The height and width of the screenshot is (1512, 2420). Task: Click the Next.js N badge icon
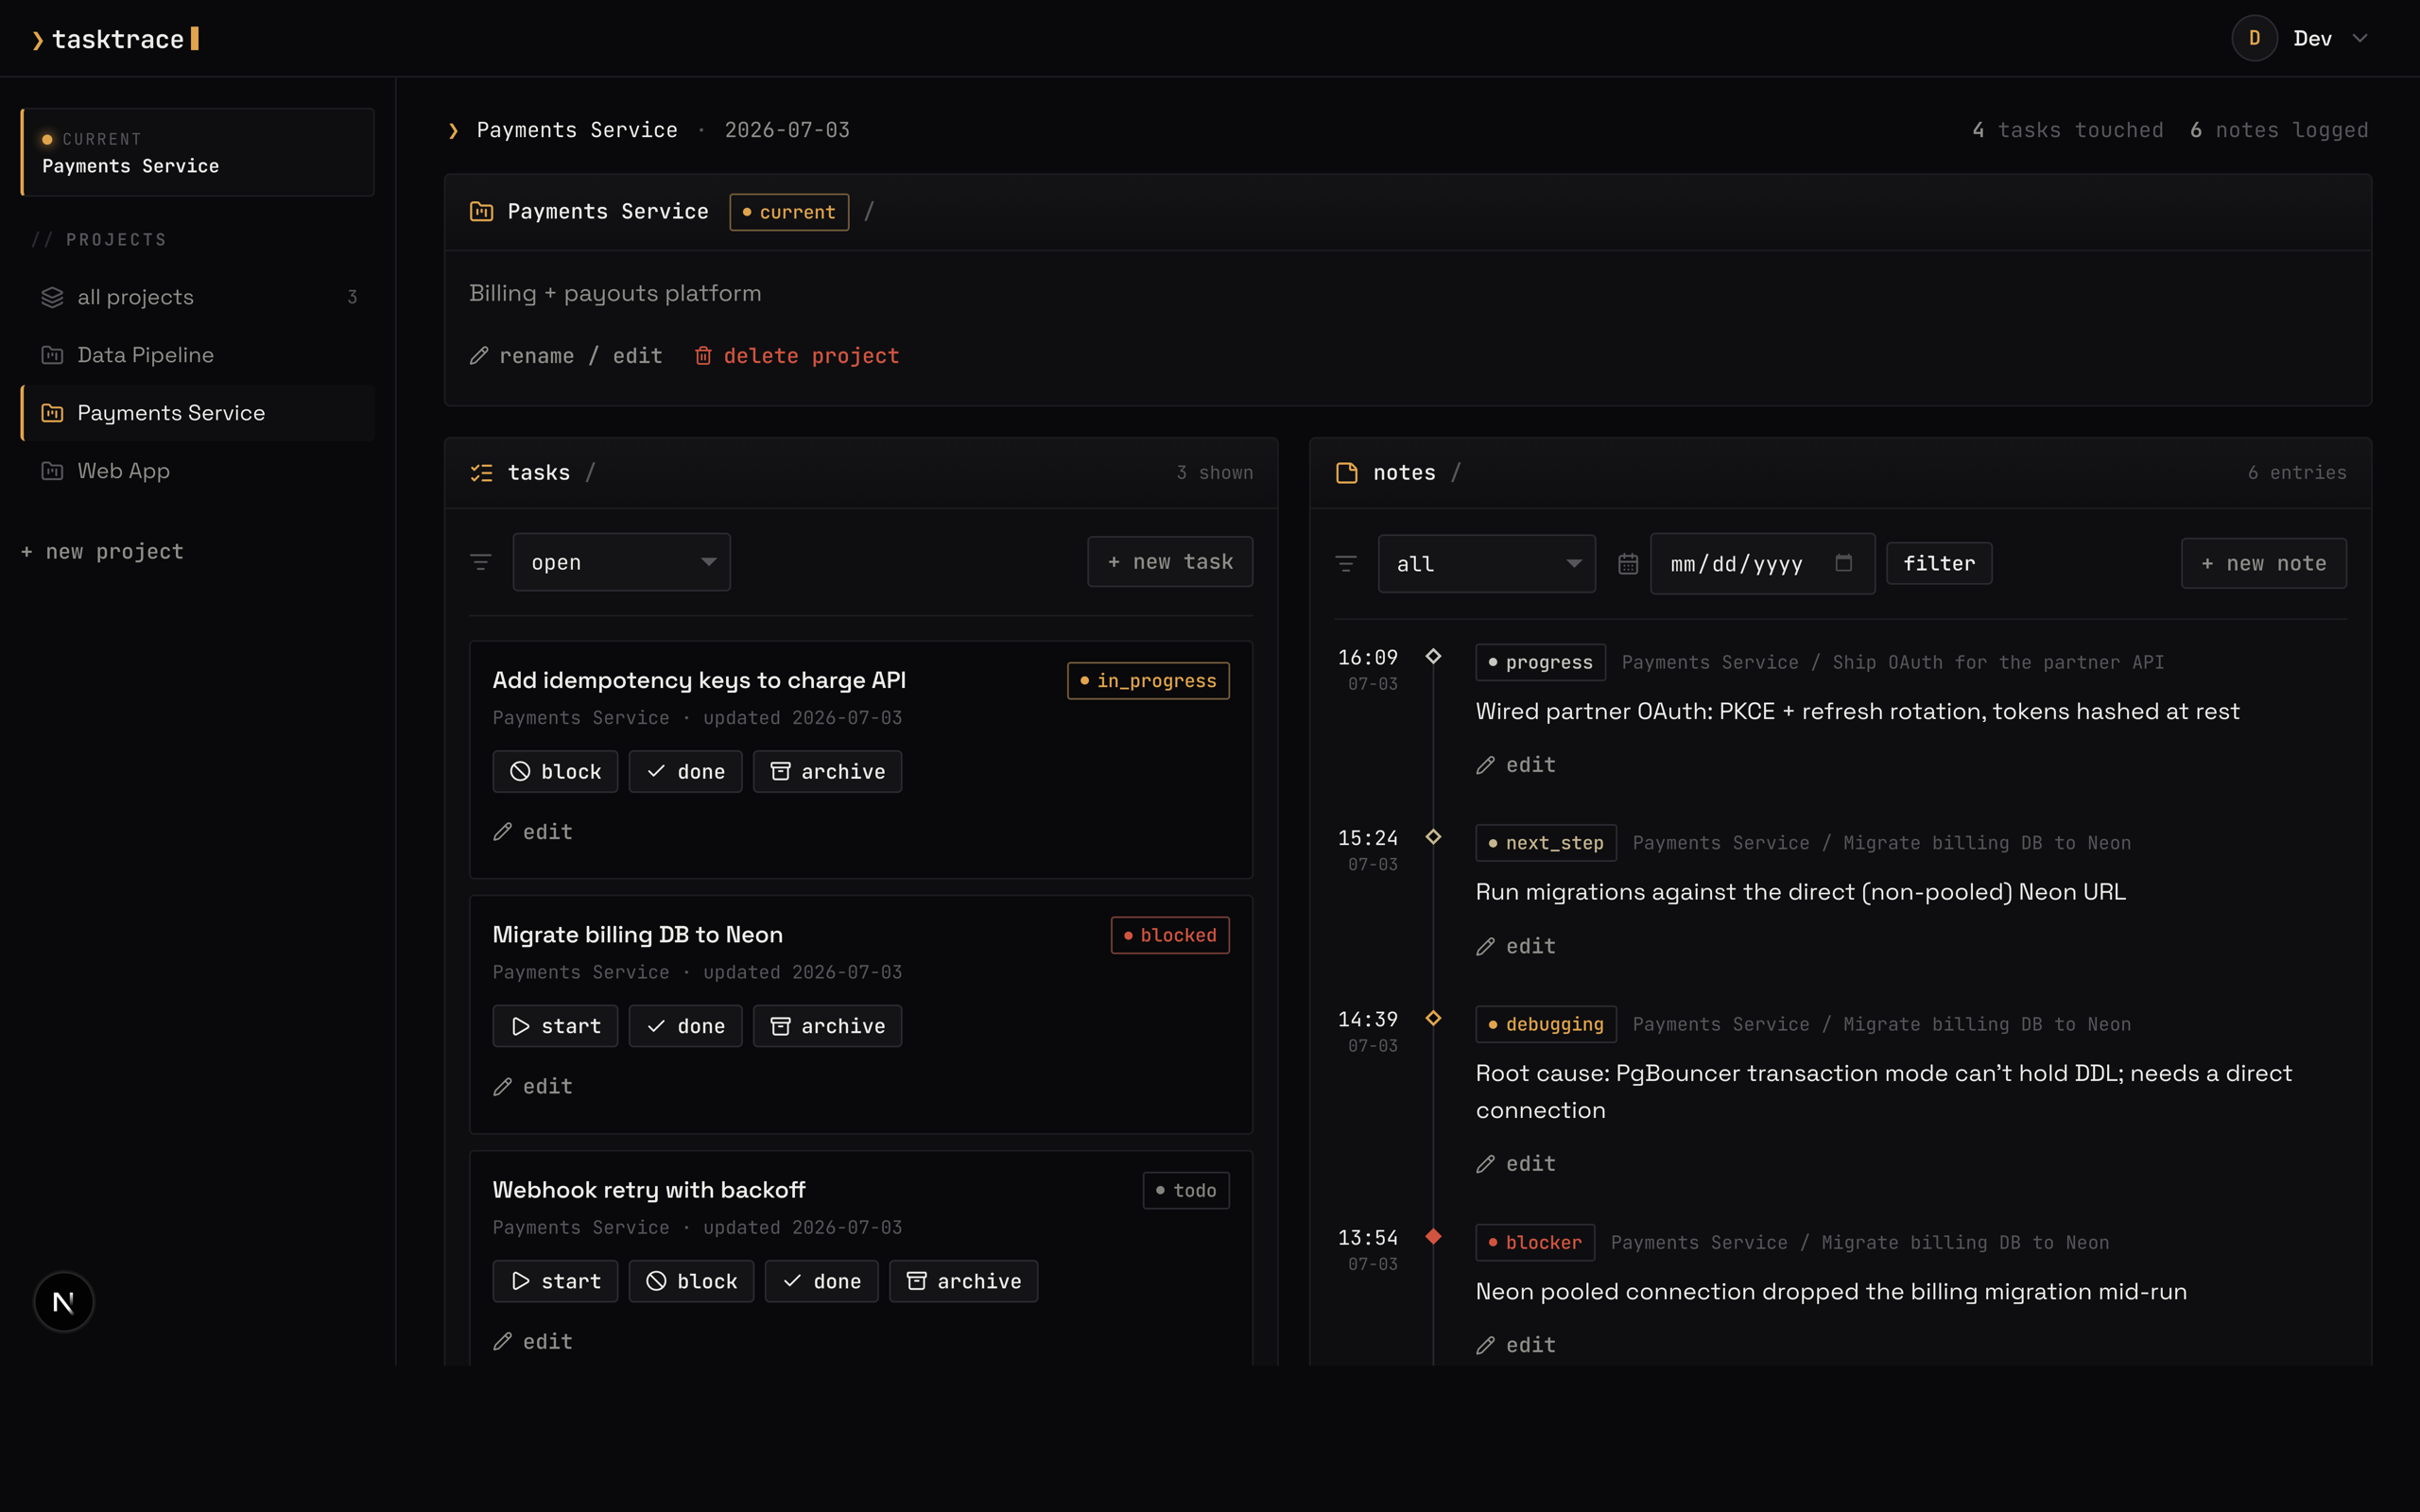(64, 1302)
